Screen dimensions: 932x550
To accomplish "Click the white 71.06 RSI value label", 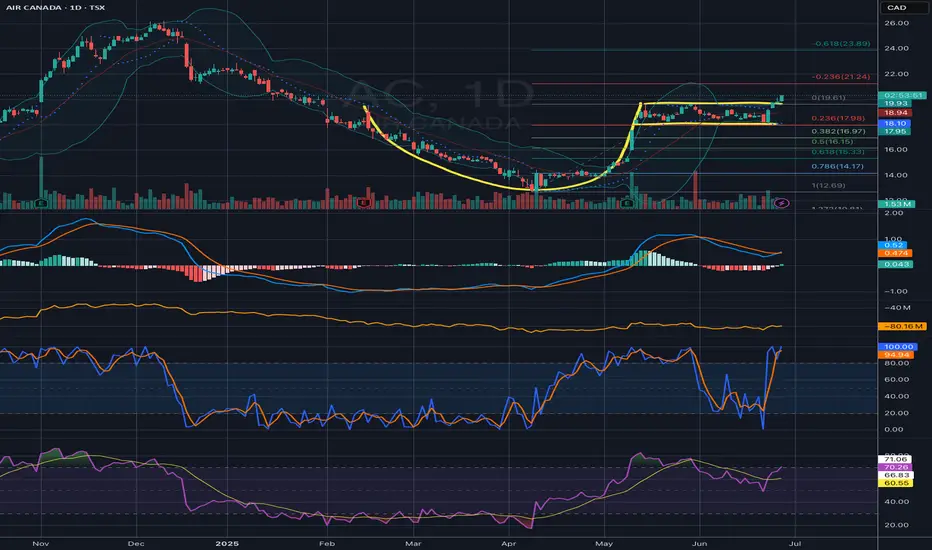I will (x=895, y=460).
